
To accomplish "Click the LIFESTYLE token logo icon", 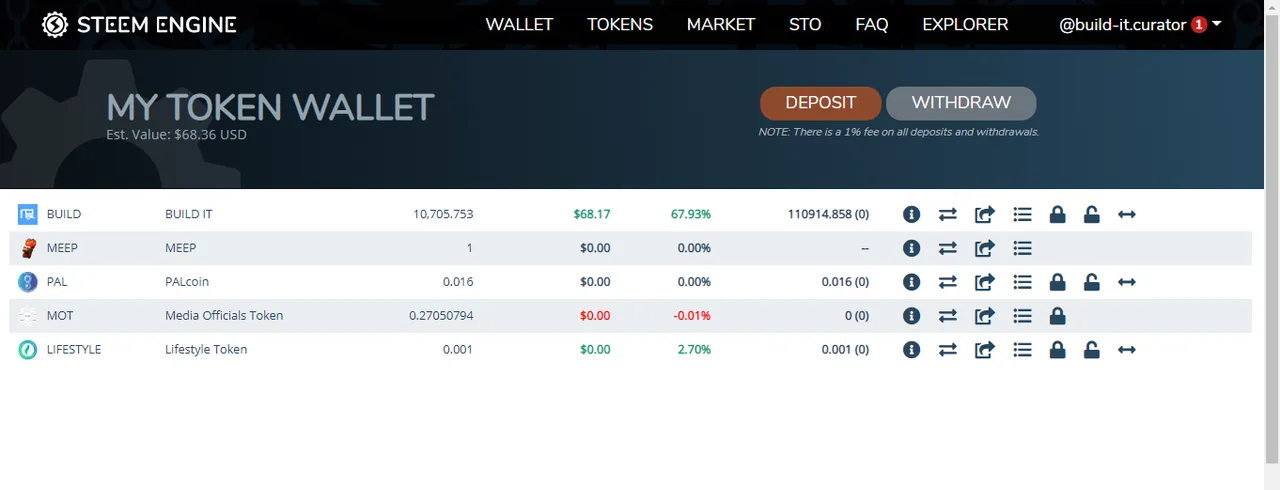I will 28,350.
